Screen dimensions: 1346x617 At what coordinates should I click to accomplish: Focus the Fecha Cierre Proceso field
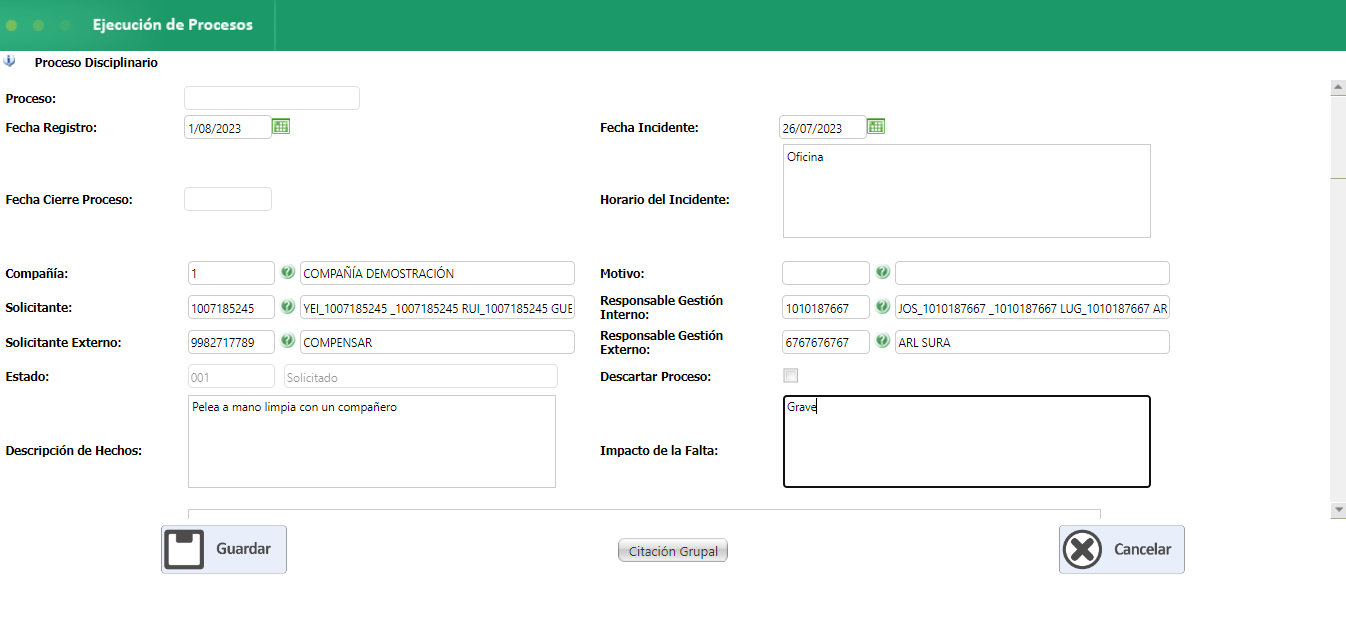point(228,199)
